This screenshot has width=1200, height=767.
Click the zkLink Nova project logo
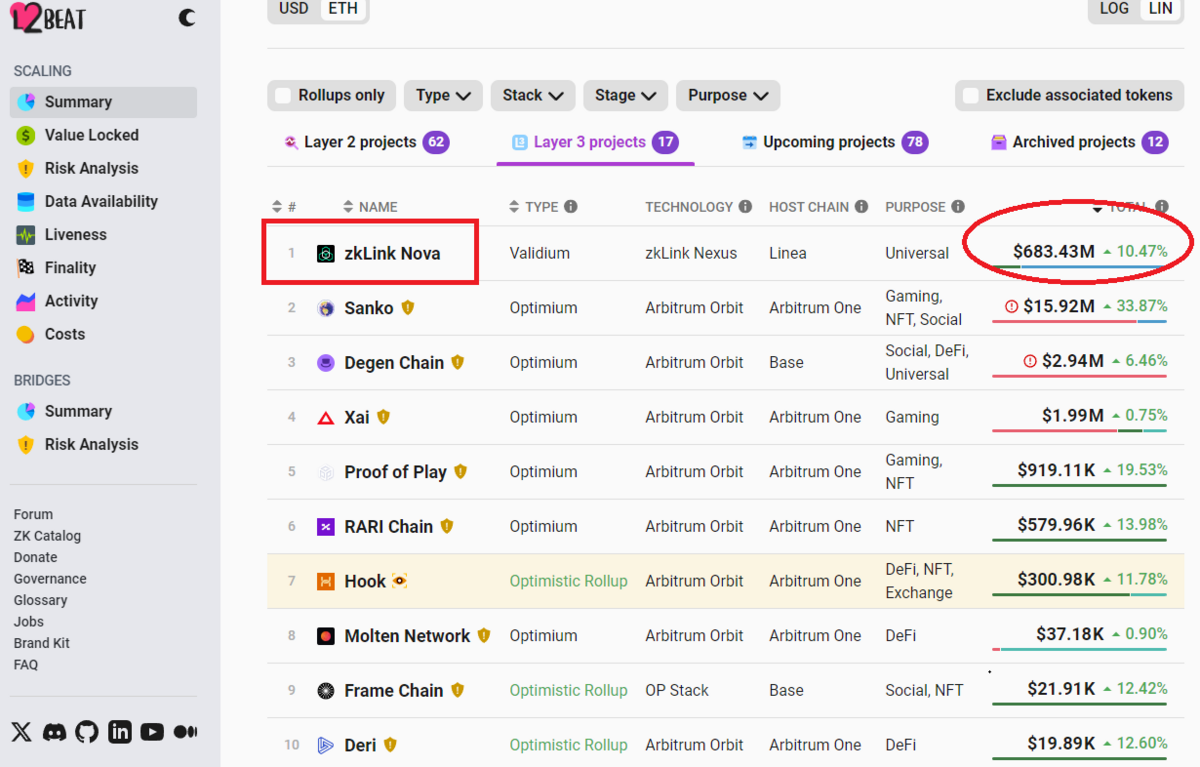point(325,254)
